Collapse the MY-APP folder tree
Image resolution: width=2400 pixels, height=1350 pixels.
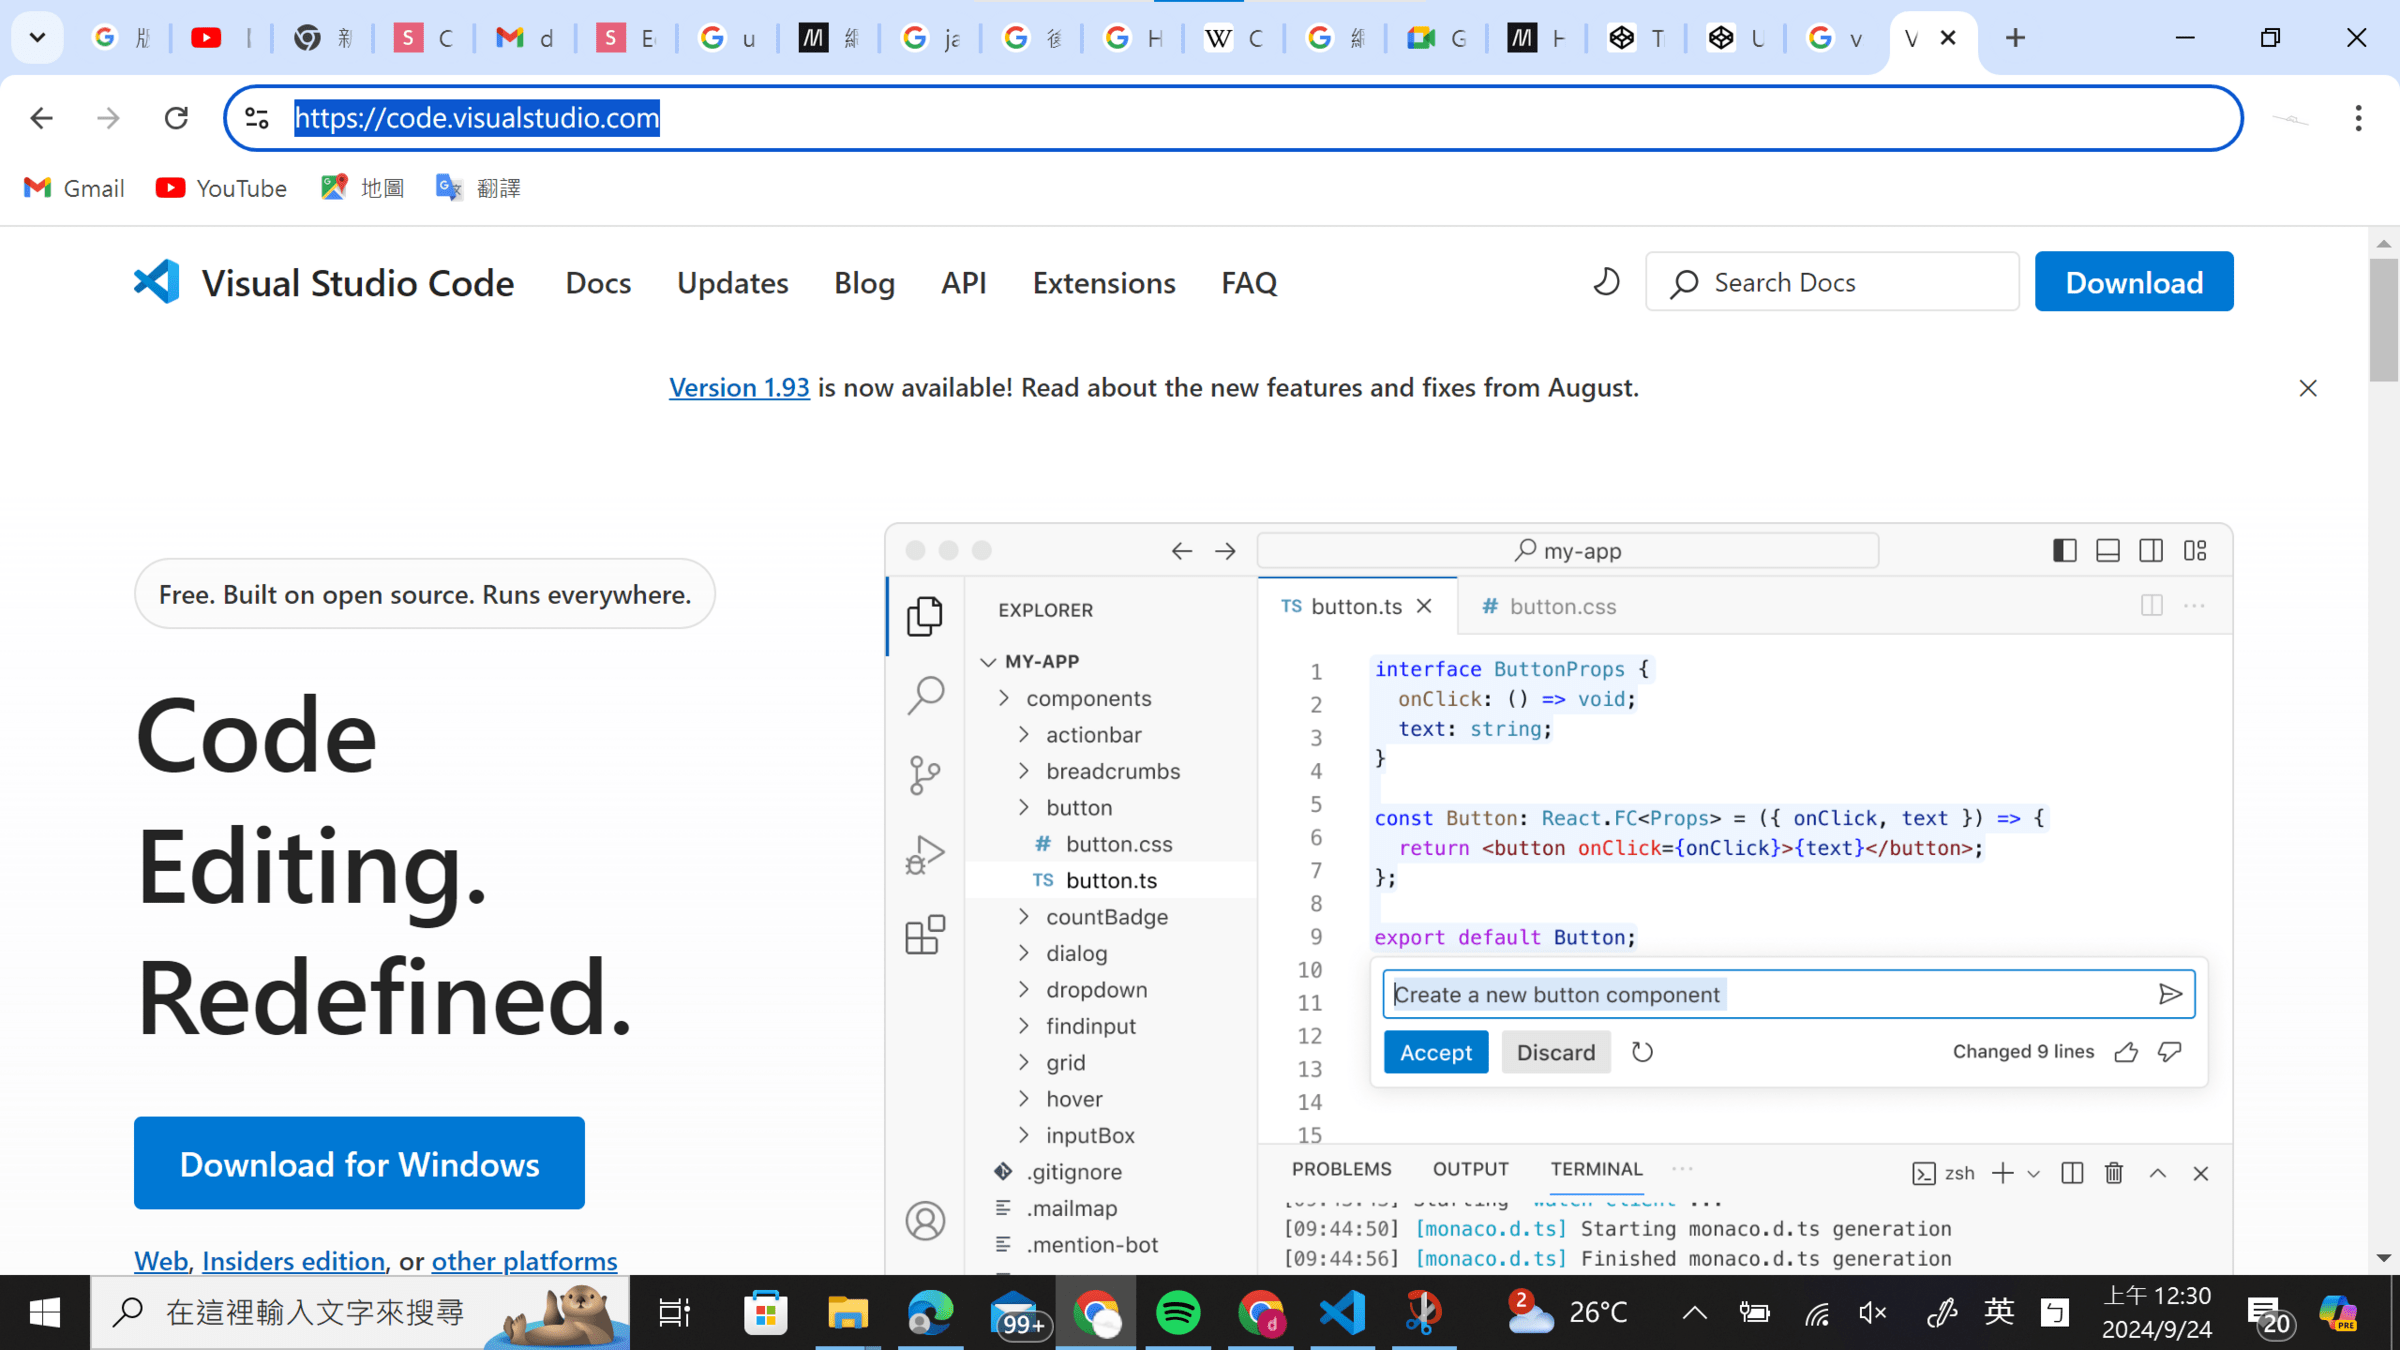click(988, 662)
